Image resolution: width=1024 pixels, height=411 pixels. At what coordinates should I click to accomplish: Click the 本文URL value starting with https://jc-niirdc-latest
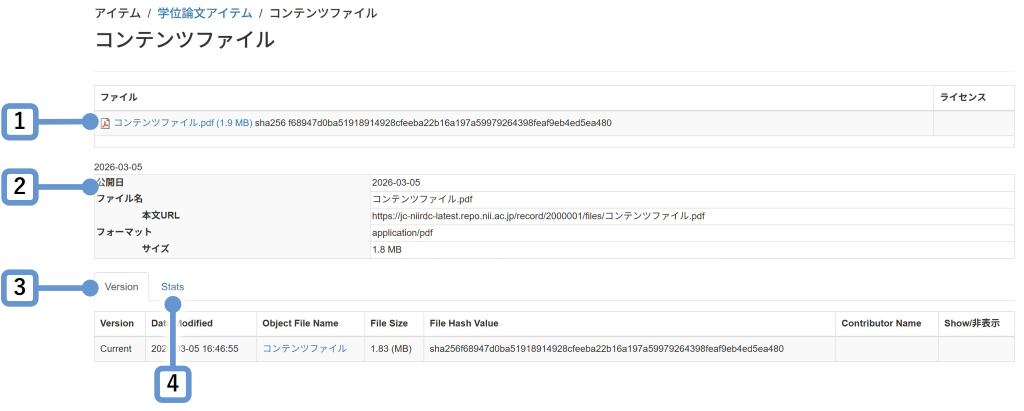538,215
